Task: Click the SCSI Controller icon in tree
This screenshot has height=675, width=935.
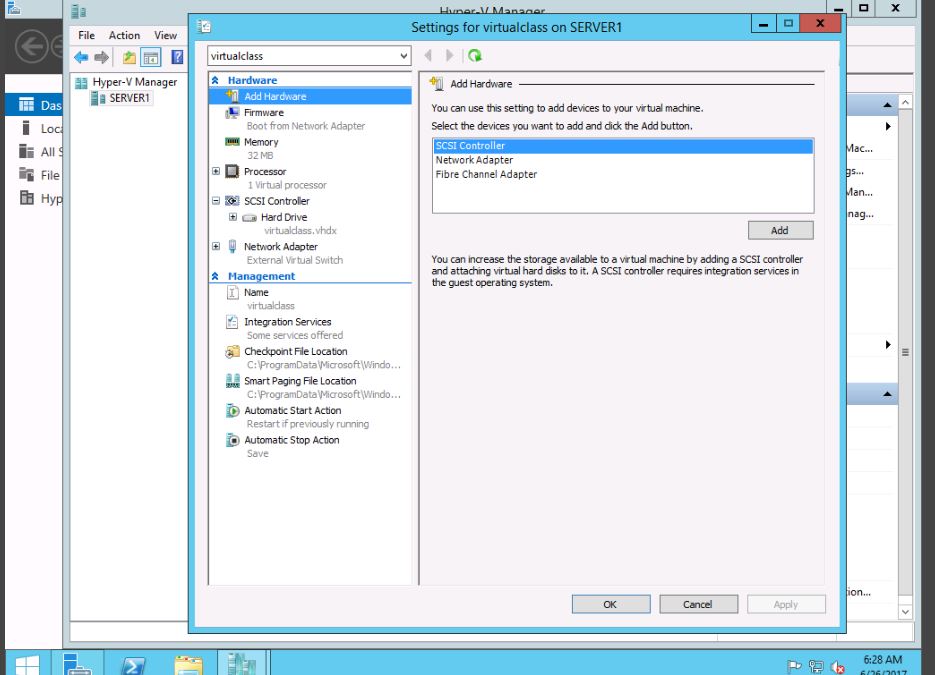Action: click(232, 201)
